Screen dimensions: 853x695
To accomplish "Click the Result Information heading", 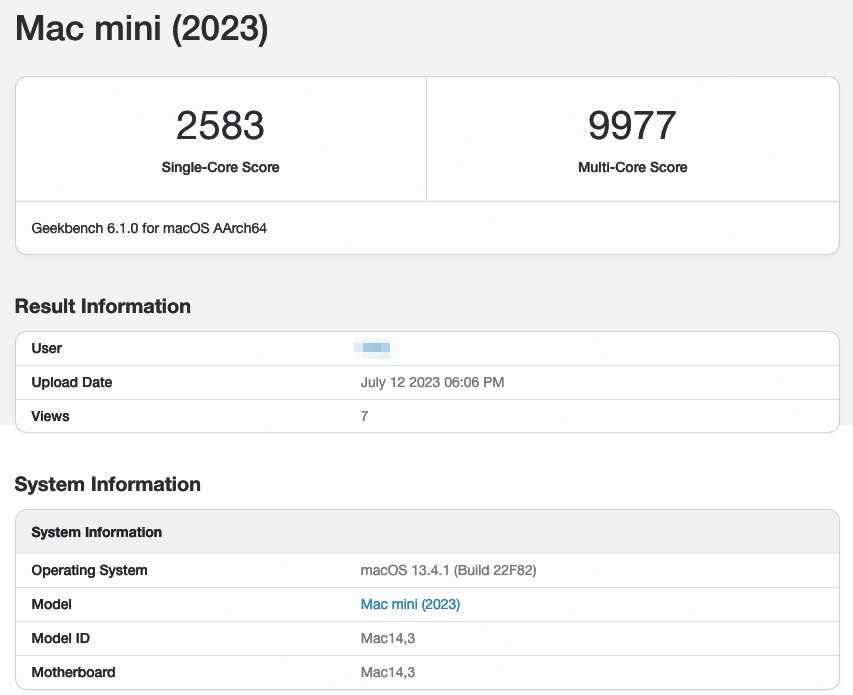I will [103, 306].
